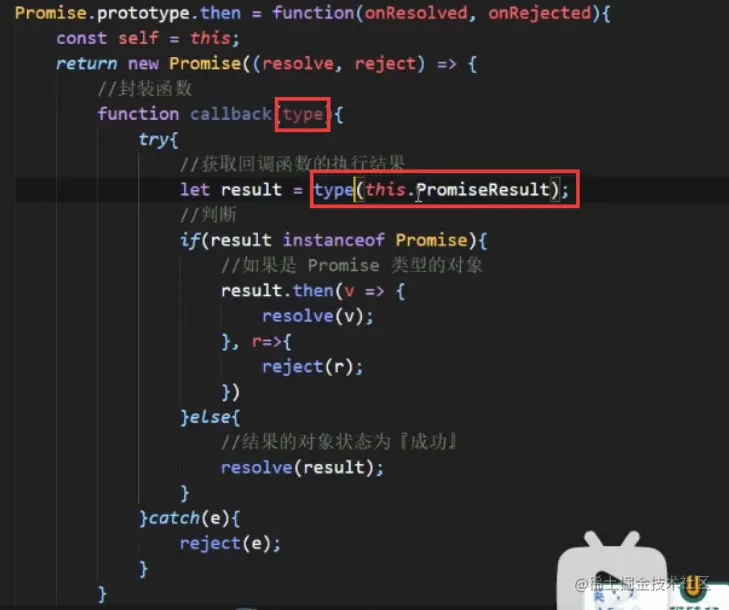This screenshot has width=729, height=610.
Task: Click the //封装函数 comment
Action: (145, 88)
